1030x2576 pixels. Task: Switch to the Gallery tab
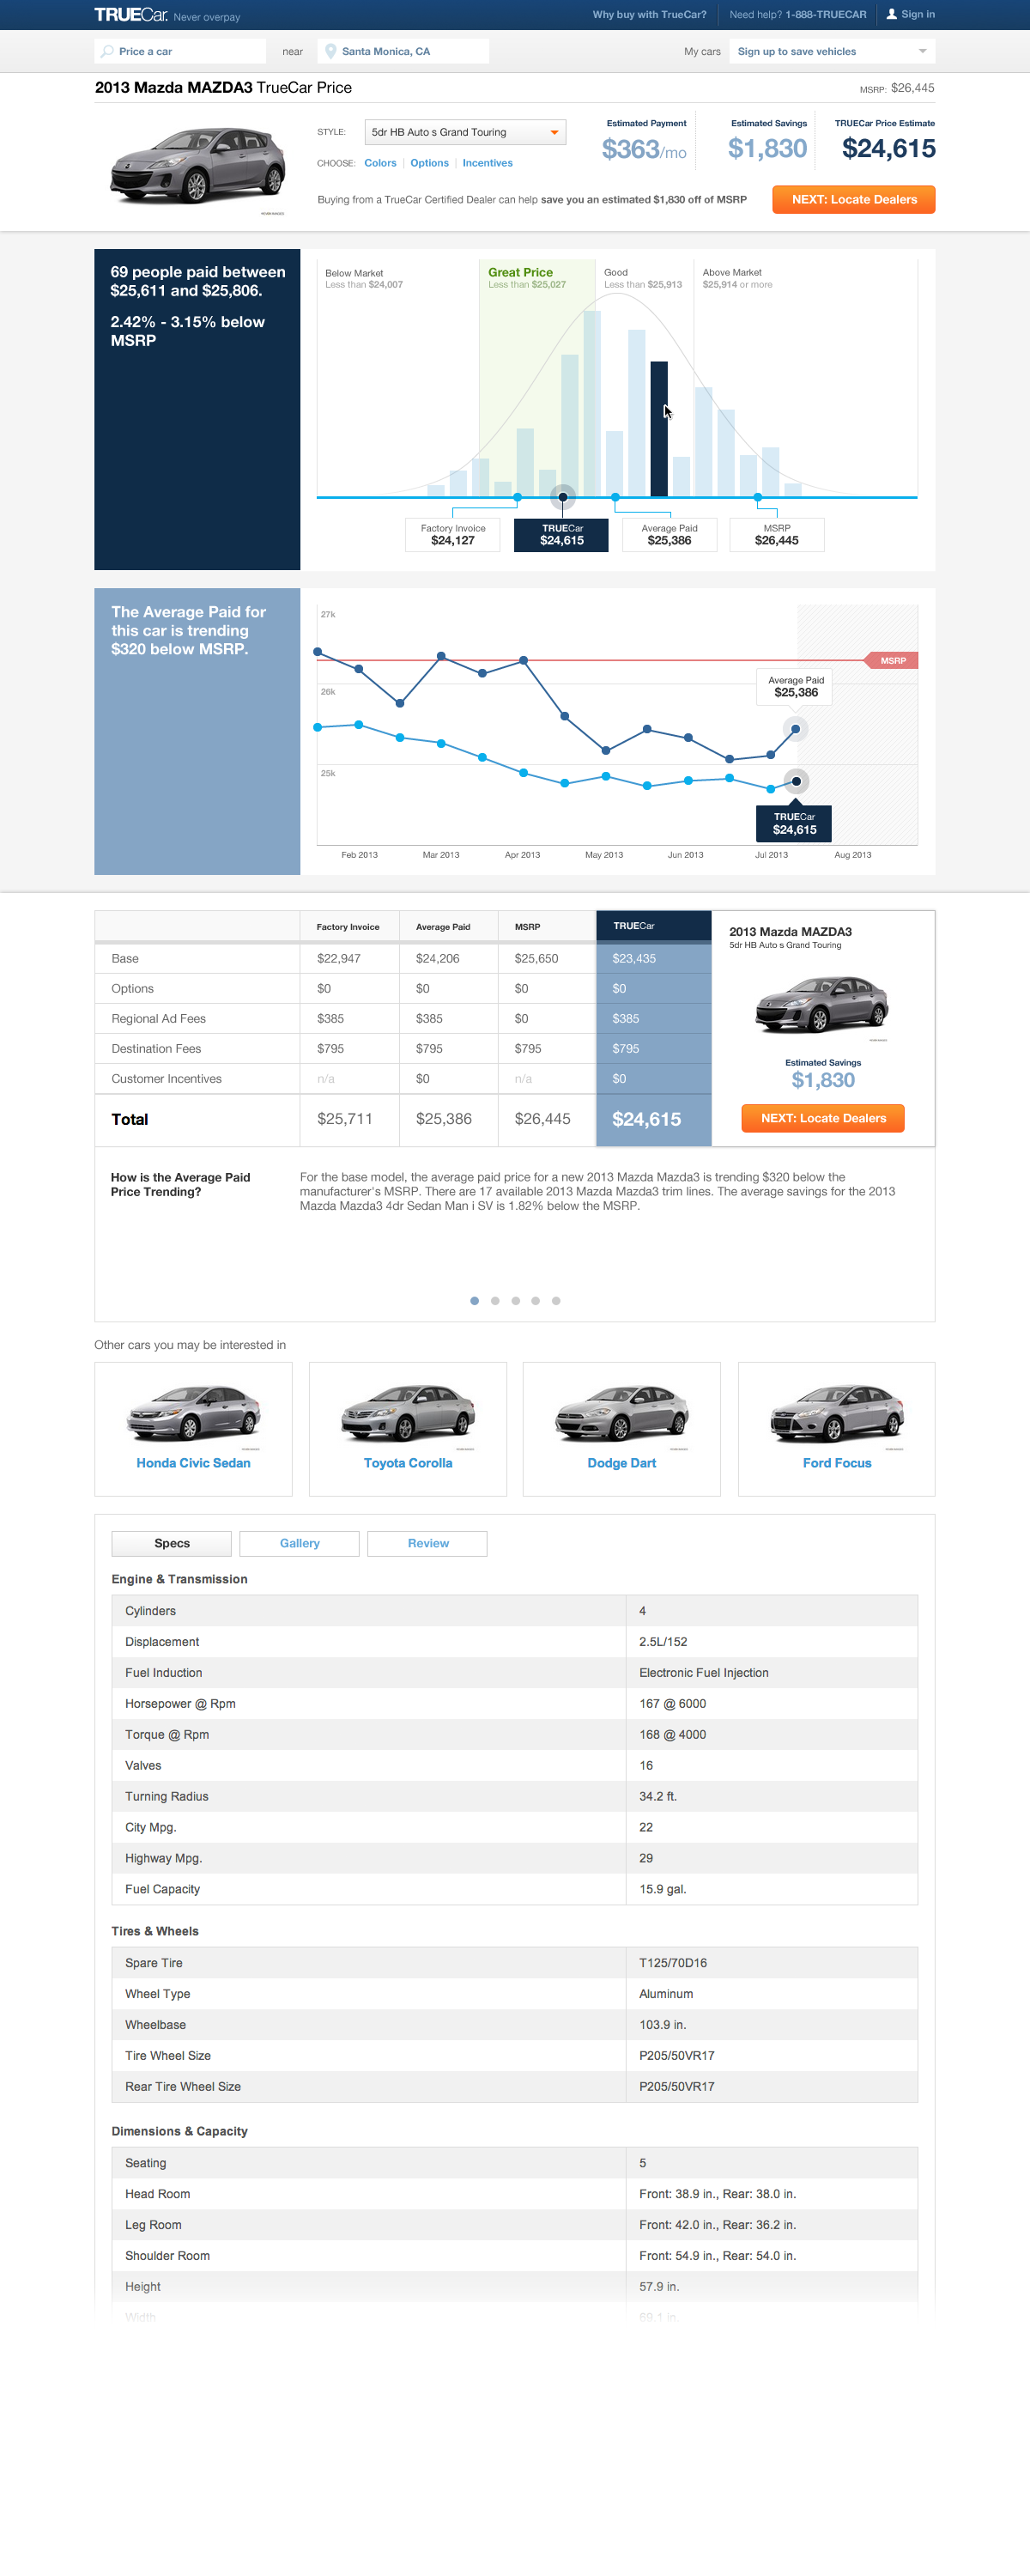(299, 1543)
